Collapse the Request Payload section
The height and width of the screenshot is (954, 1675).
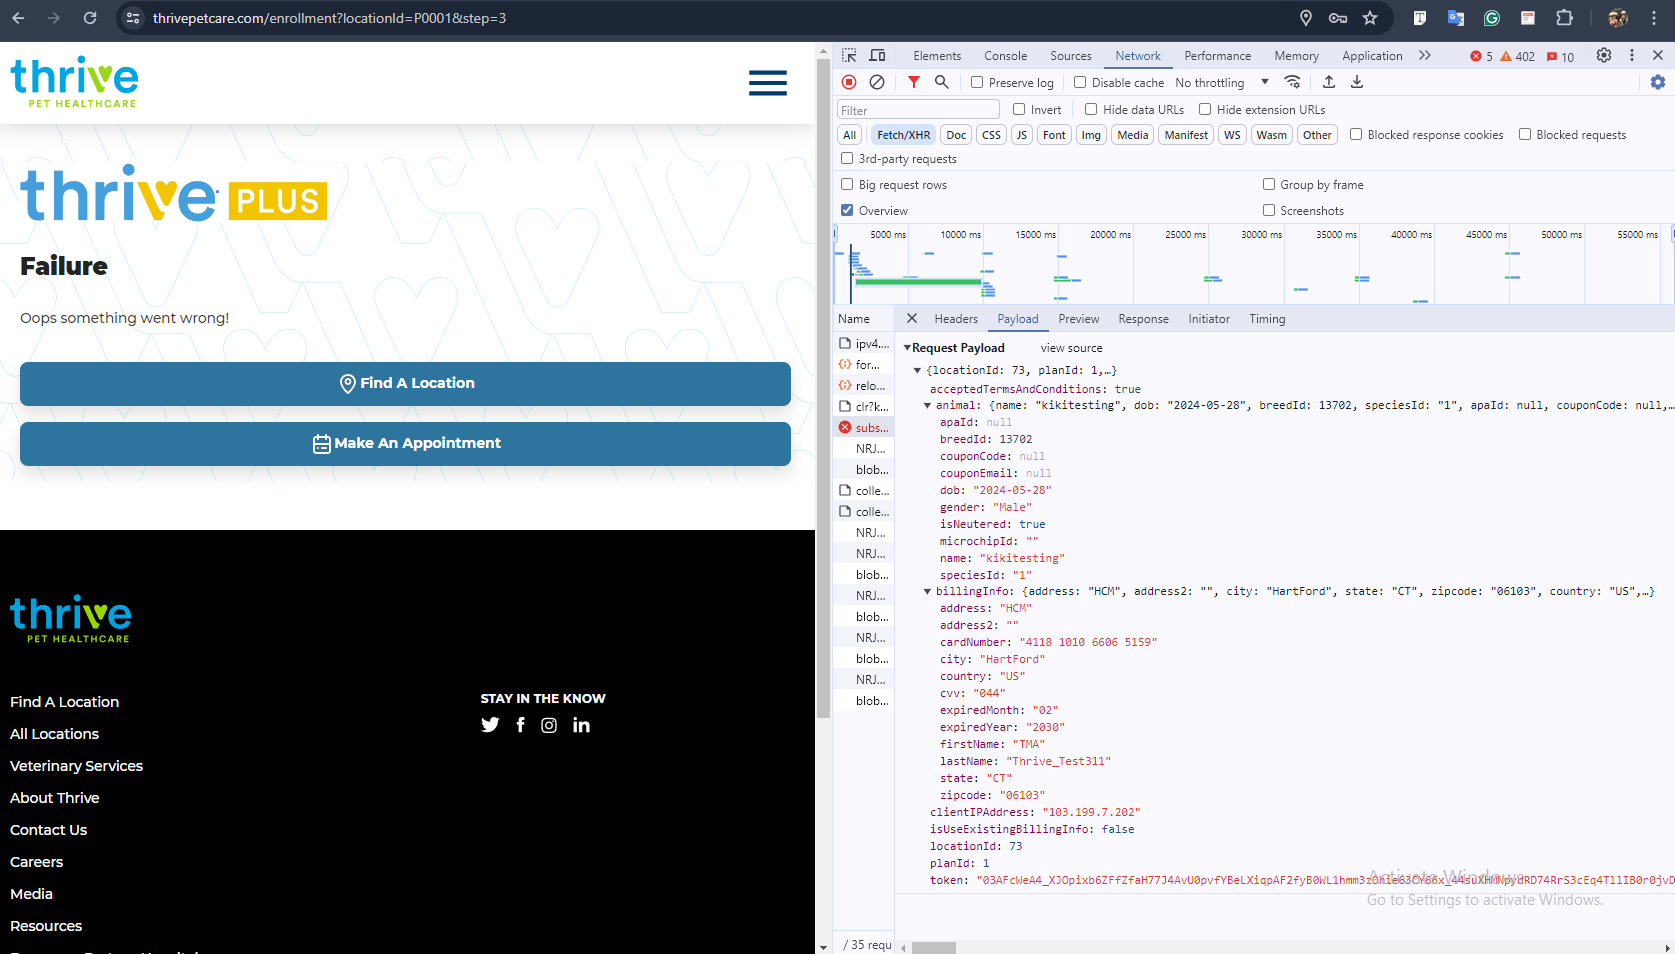[x=907, y=348]
